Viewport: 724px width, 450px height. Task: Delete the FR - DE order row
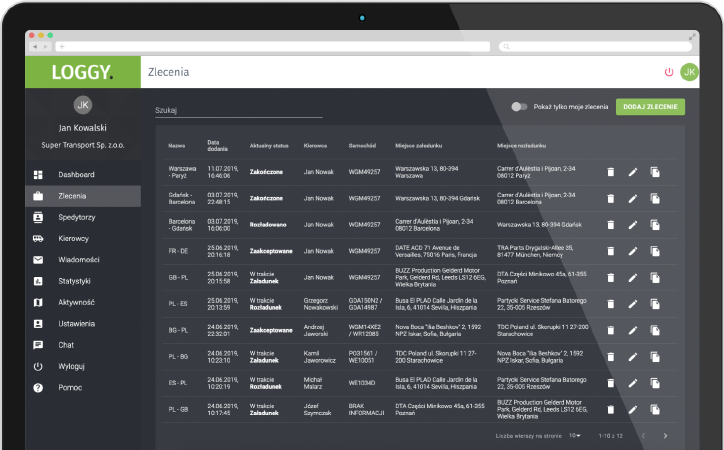point(611,251)
